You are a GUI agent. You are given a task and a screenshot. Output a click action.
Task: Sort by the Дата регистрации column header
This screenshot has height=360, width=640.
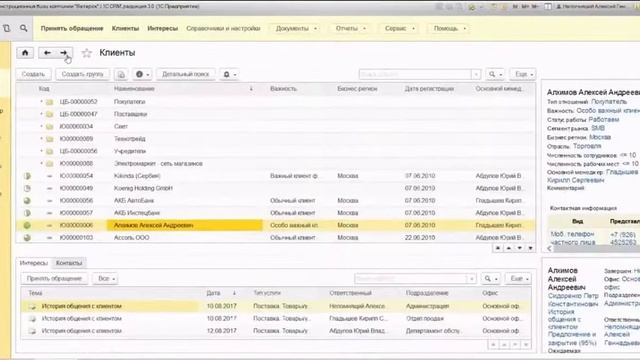click(x=429, y=89)
